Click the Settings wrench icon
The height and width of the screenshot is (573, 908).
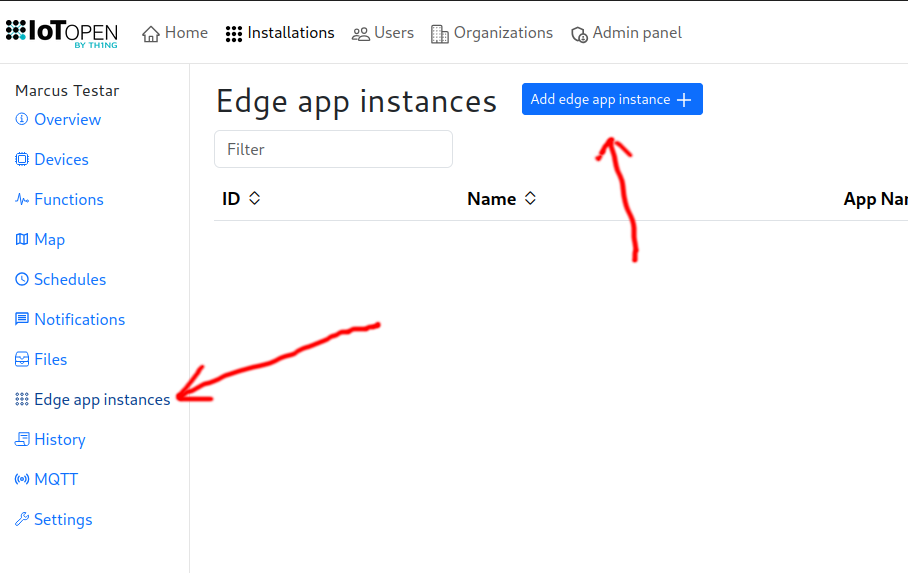[x=22, y=519]
